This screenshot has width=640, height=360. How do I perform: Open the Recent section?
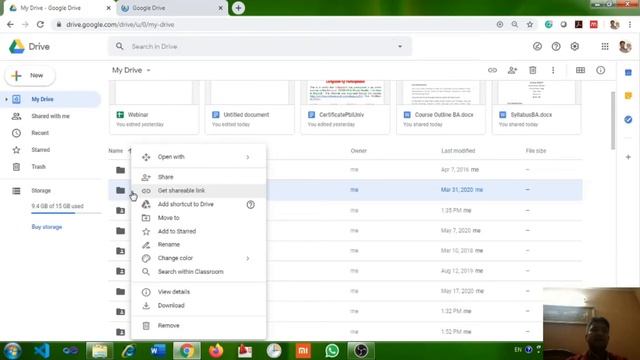pyautogui.click(x=51, y=133)
